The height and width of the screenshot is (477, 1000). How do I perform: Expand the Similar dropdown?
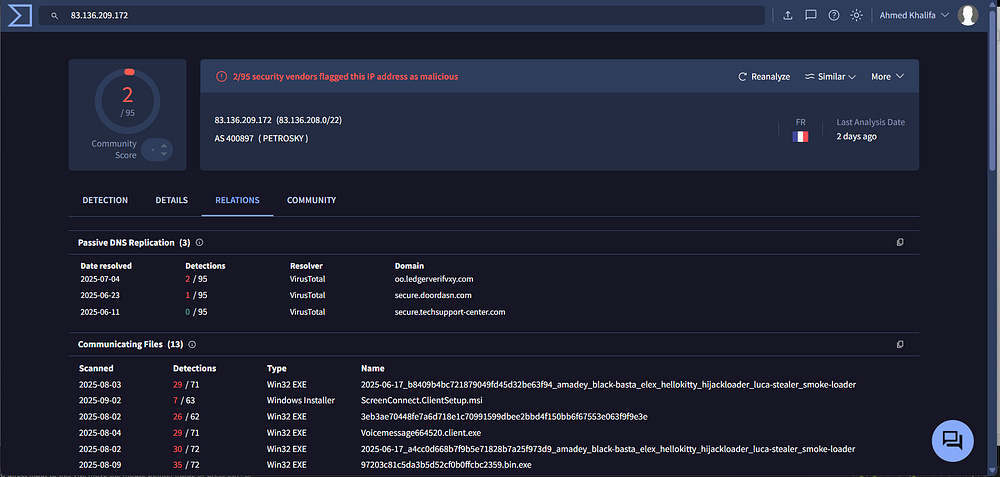pos(831,77)
